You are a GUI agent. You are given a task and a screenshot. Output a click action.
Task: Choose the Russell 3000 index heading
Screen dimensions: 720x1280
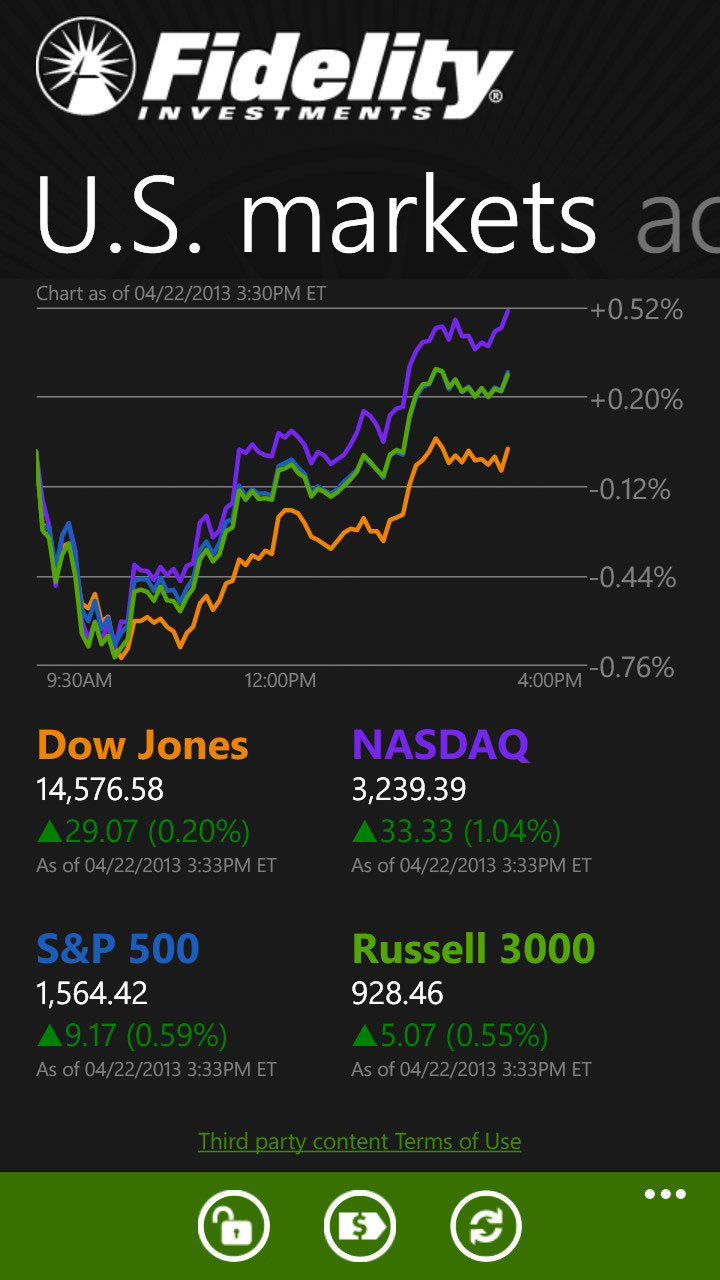[x=473, y=949]
